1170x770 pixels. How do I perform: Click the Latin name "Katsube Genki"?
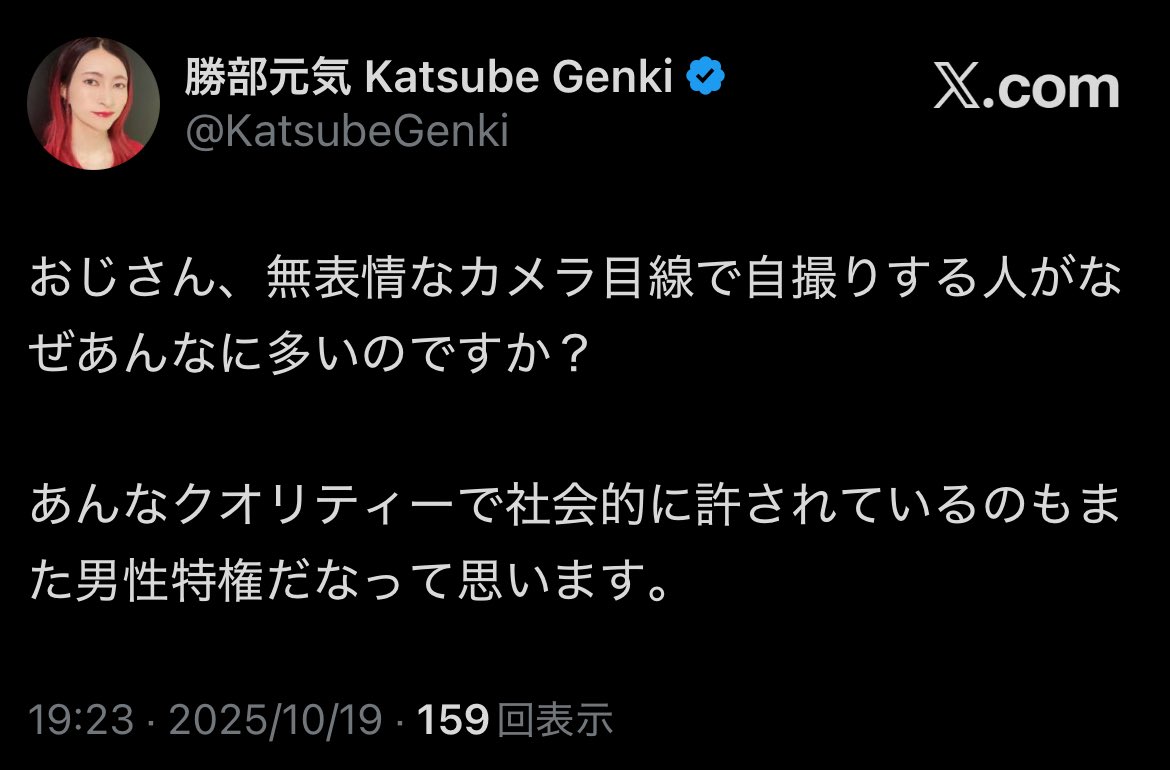pos(518,78)
